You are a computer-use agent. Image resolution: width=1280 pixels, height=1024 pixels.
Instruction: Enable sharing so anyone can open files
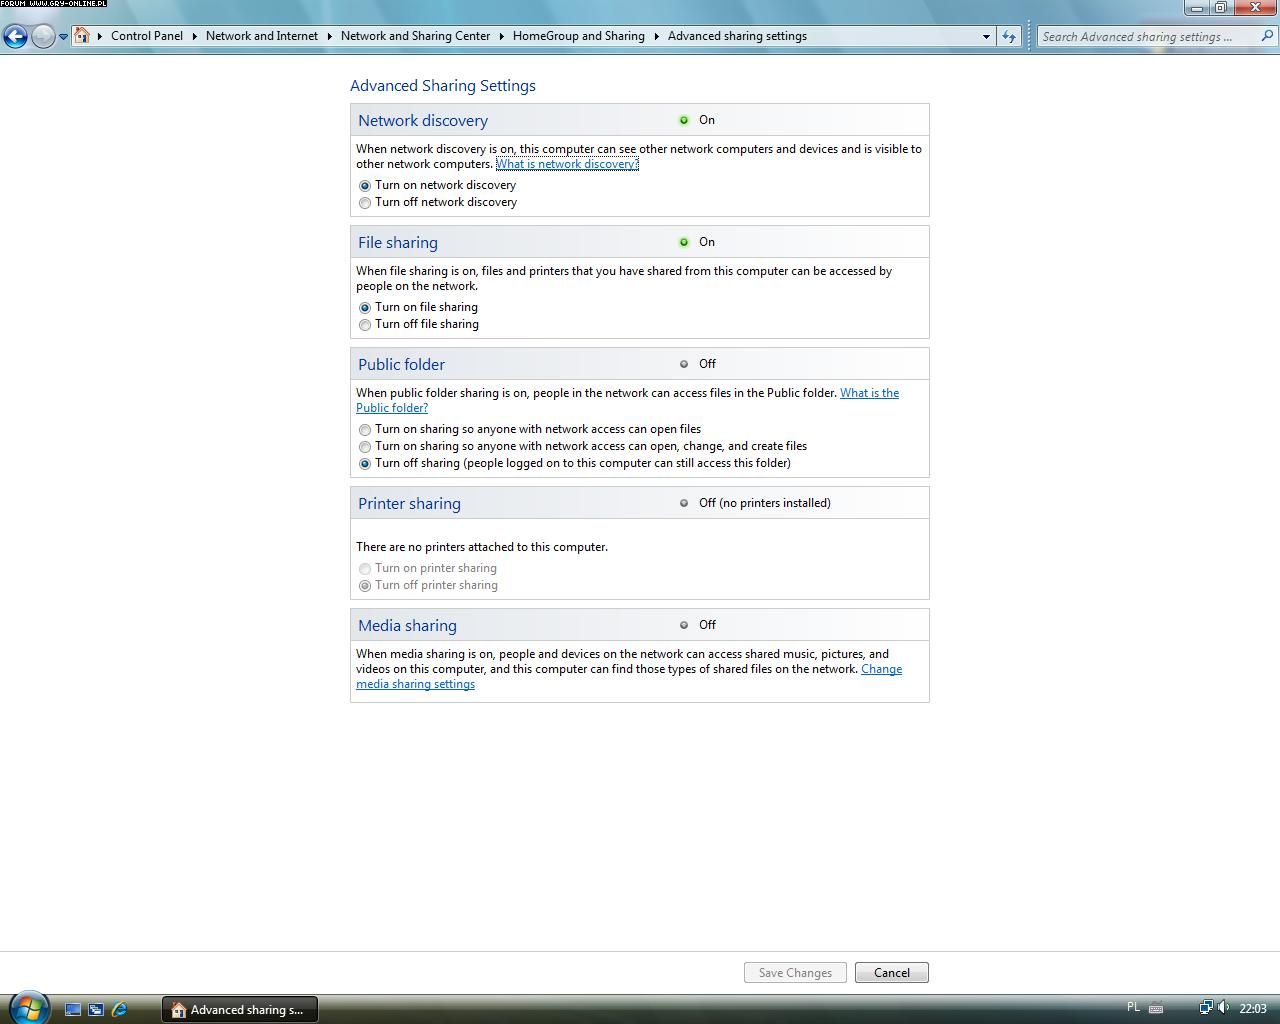pyautogui.click(x=365, y=430)
